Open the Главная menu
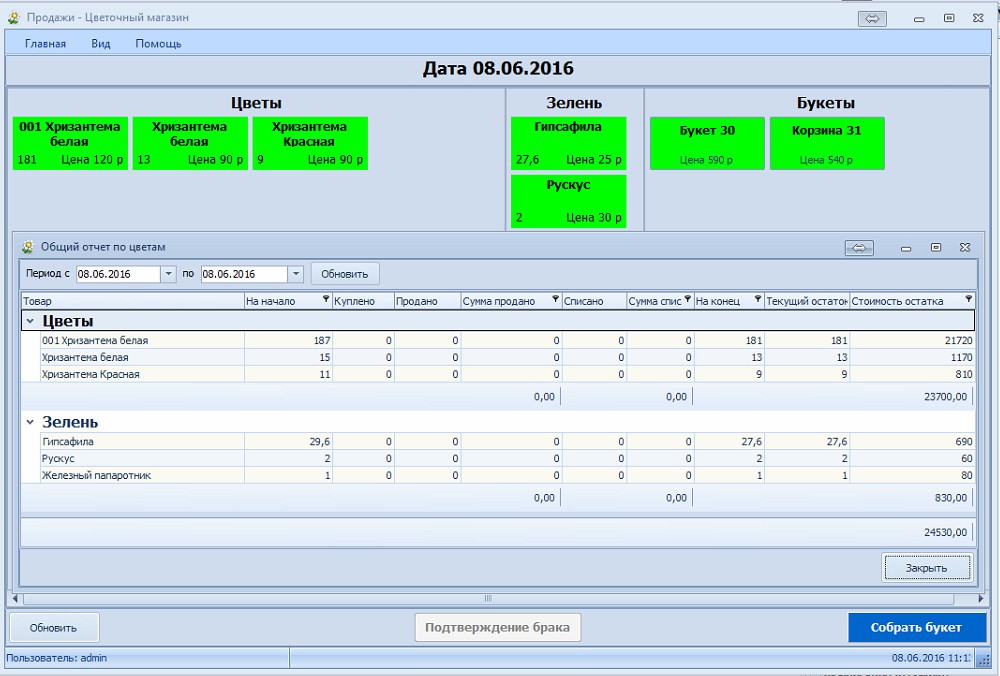 [x=45, y=43]
